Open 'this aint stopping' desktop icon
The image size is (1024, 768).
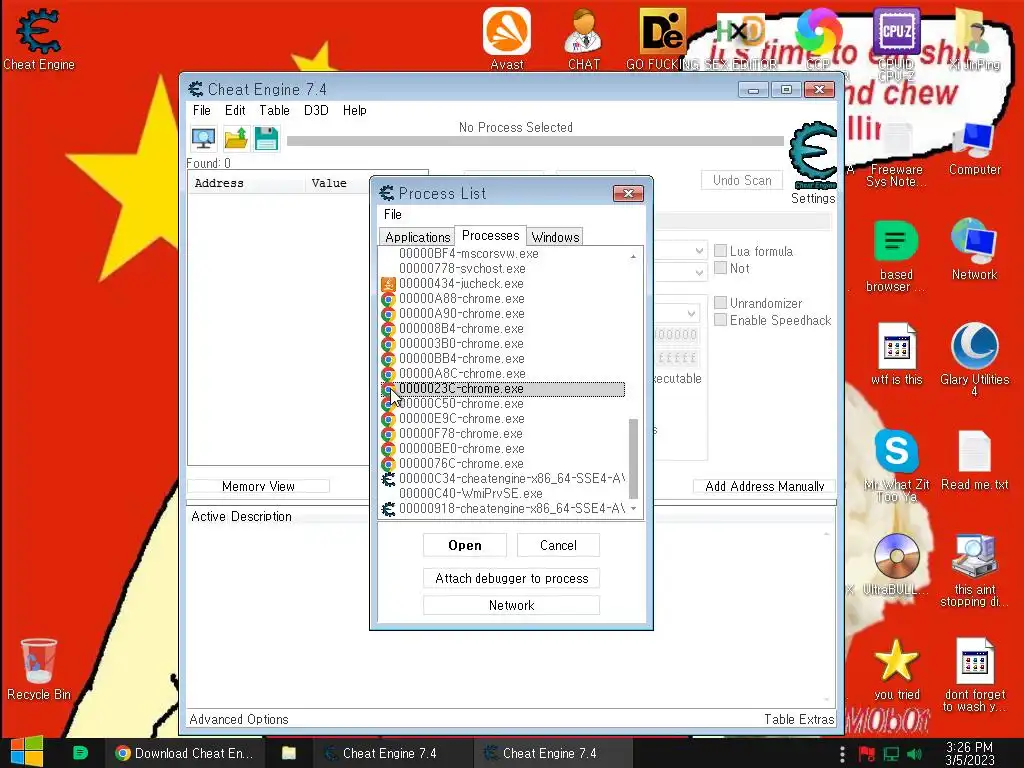coord(974,571)
